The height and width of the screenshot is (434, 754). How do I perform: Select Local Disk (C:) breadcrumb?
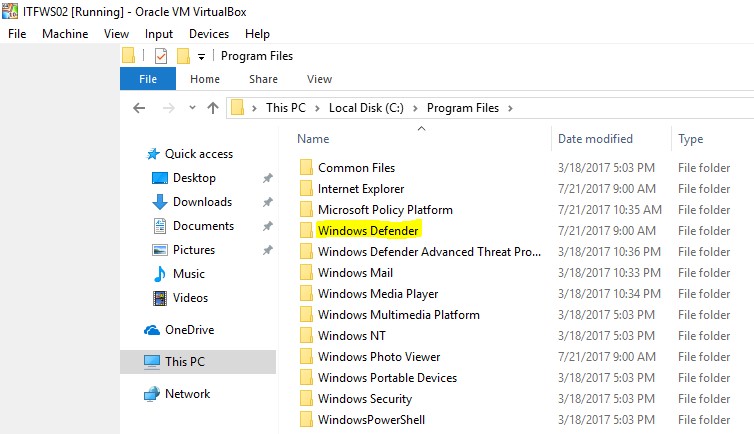[x=366, y=108]
